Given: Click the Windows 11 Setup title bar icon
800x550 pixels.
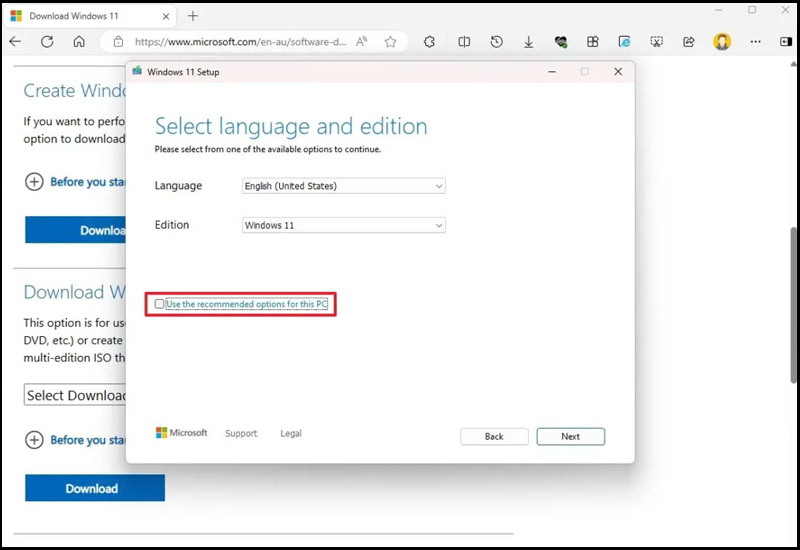Looking at the screenshot, I should pos(137,71).
